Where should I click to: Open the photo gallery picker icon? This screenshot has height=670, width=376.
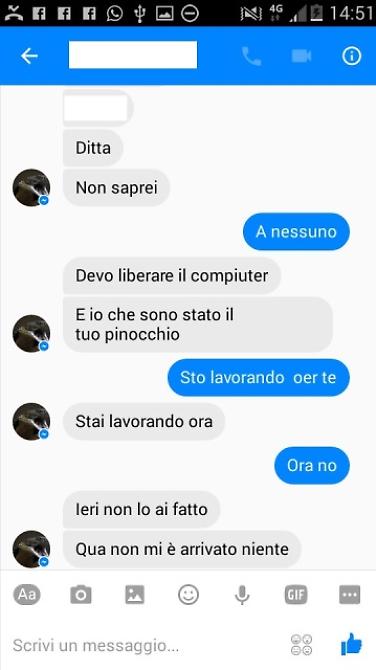click(135, 594)
